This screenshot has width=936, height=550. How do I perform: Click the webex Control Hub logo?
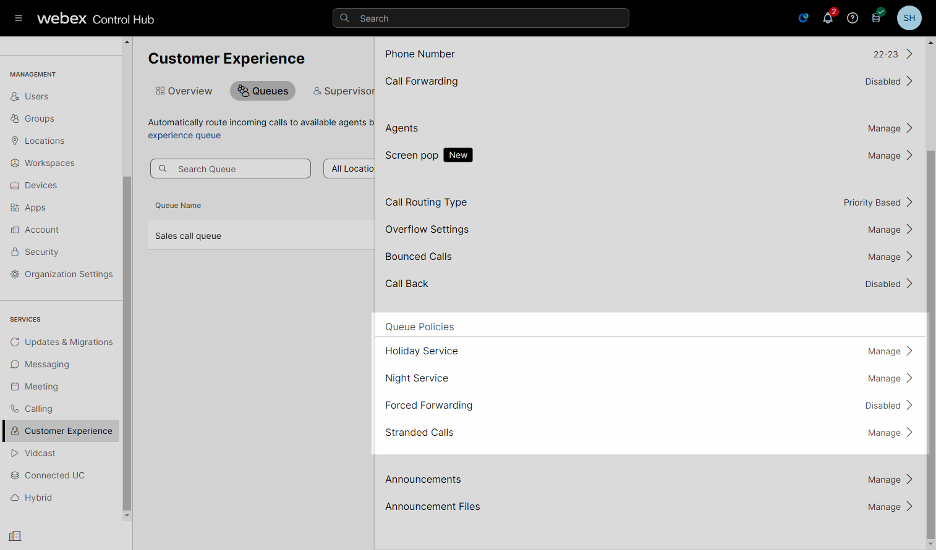96,19
